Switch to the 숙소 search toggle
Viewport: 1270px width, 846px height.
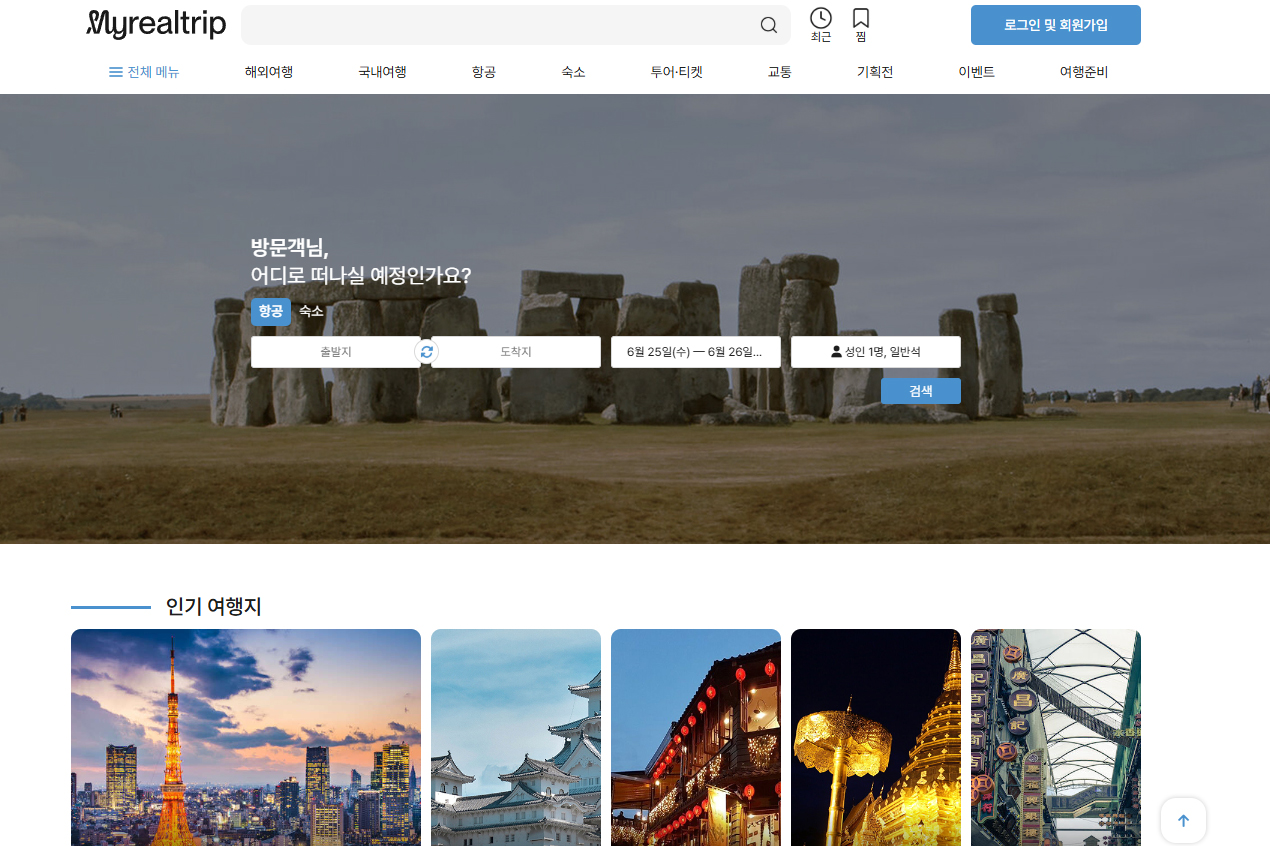(x=311, y=311)
